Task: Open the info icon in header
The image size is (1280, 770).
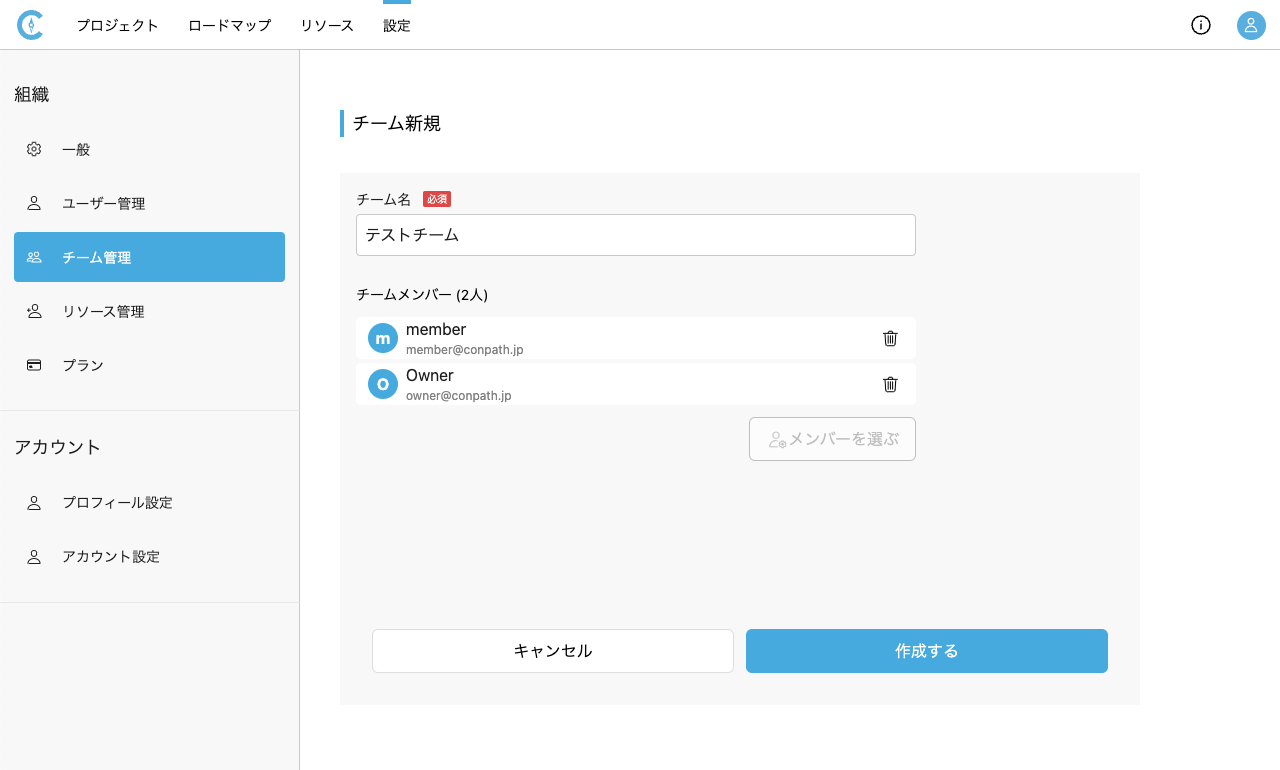Action: [1201, 25]
